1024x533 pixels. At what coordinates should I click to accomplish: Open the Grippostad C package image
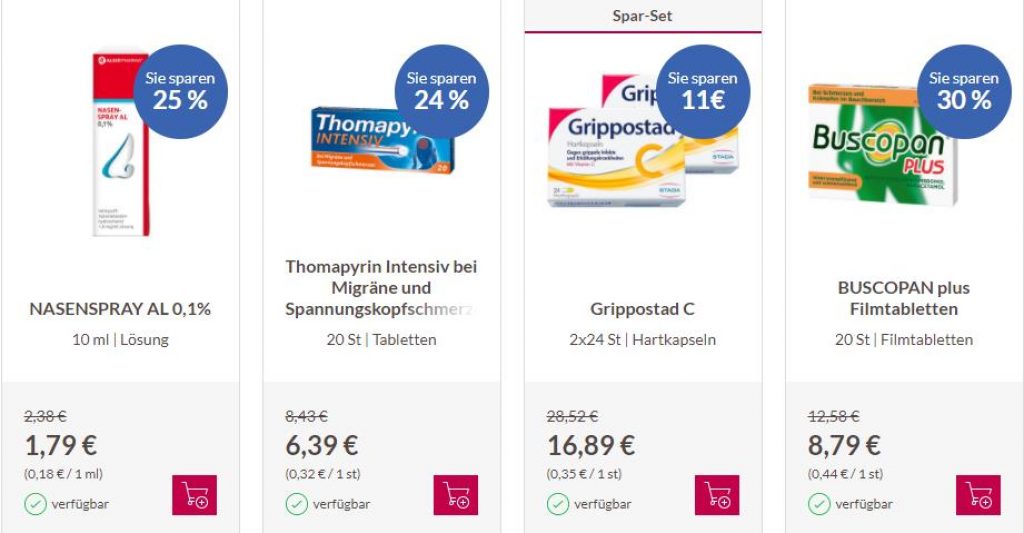[x=643, y=140]
